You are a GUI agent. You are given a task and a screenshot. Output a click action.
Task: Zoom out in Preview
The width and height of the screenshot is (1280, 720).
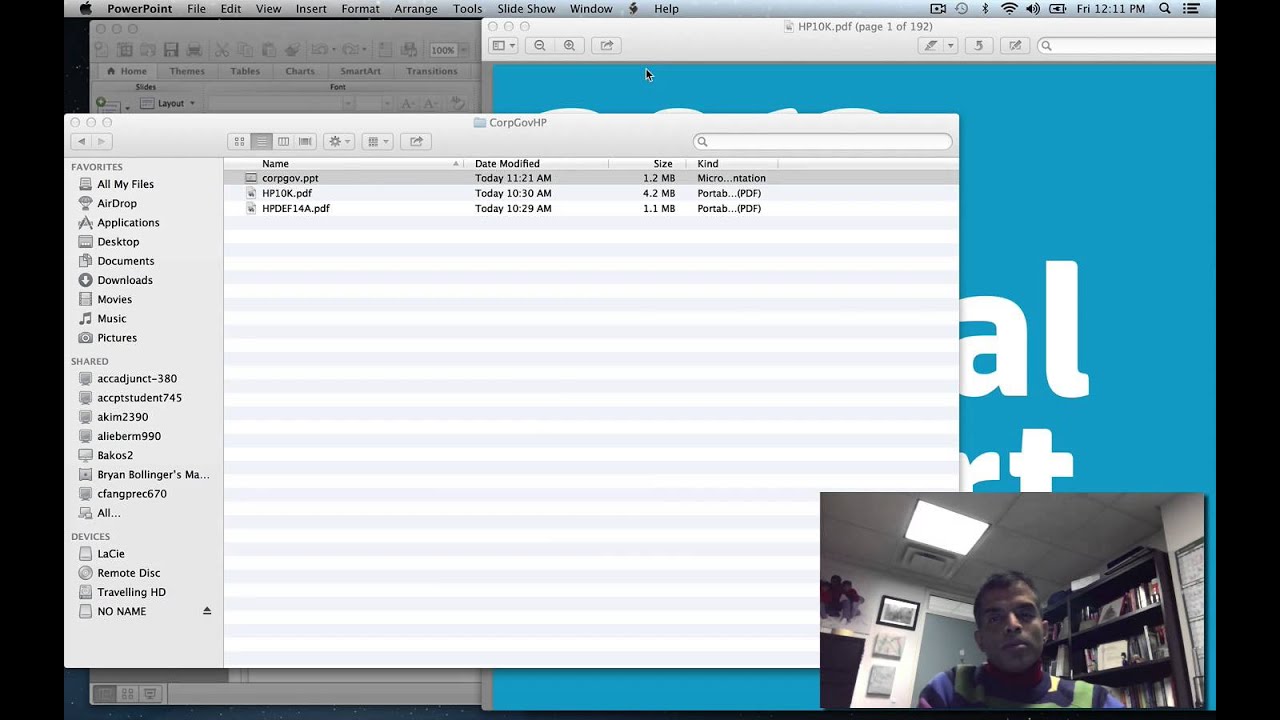click(540, 45)
